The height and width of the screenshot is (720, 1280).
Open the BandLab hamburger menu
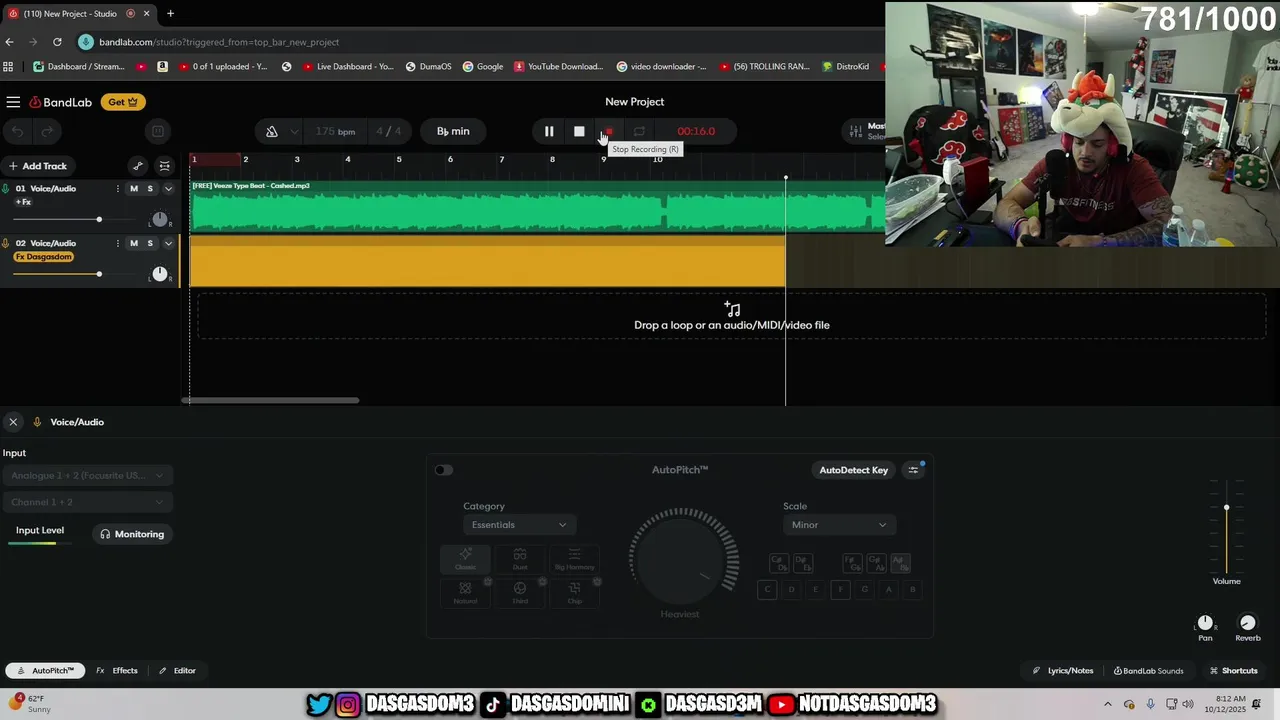tap(13, 102)
